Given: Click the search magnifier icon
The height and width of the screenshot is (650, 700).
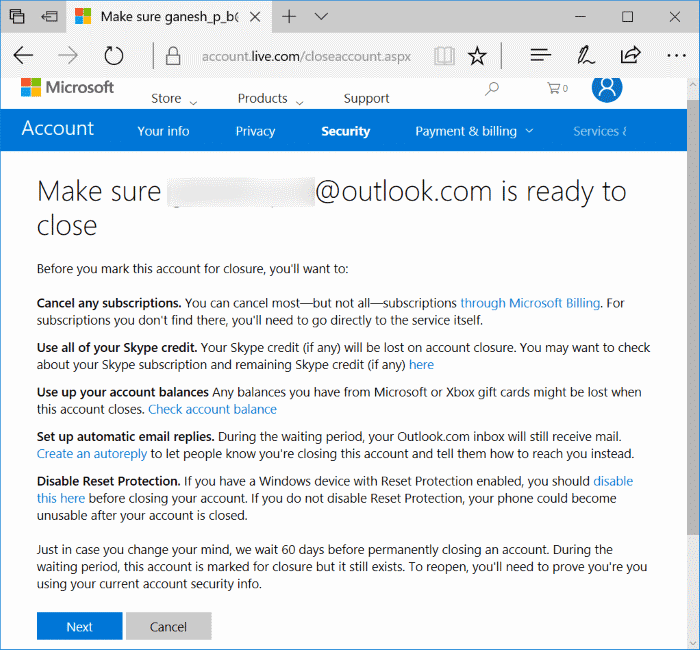Looking at the screenshot, I should (x=492, y=88).
